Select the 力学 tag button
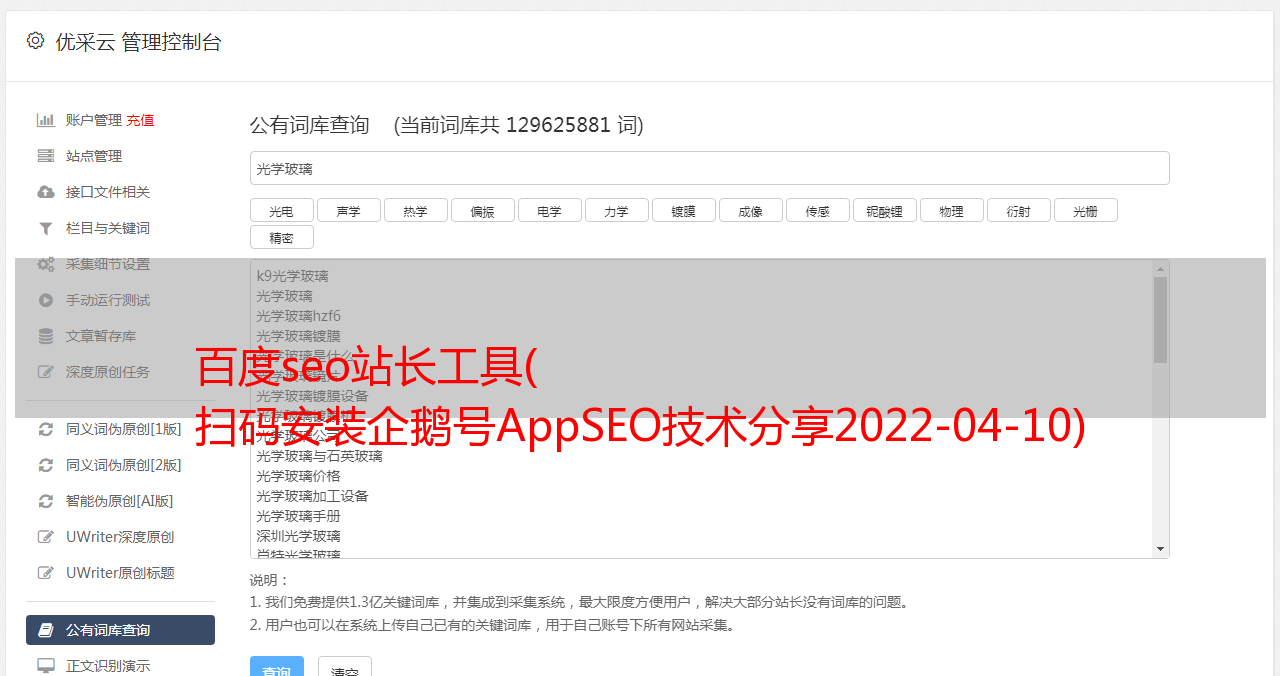1280x676 pixels. [x=616, y=210]
